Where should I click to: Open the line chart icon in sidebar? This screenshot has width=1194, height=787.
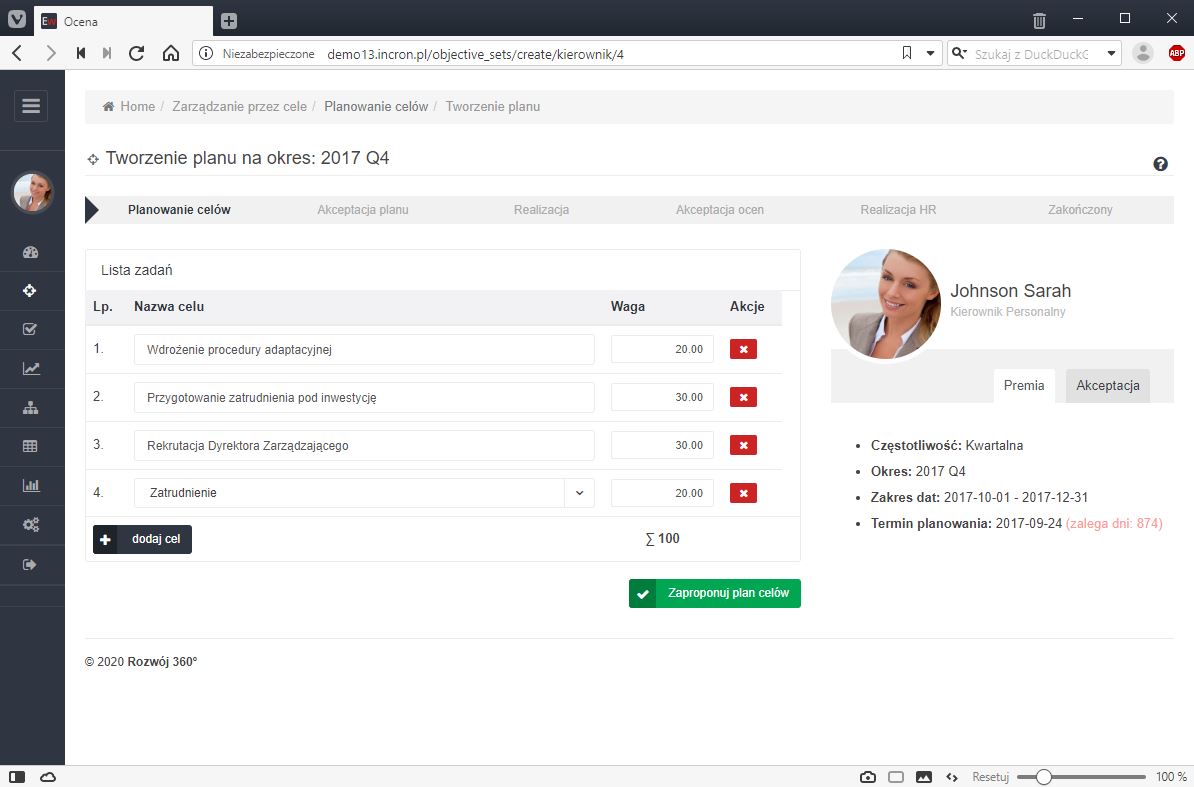(30, 369)
